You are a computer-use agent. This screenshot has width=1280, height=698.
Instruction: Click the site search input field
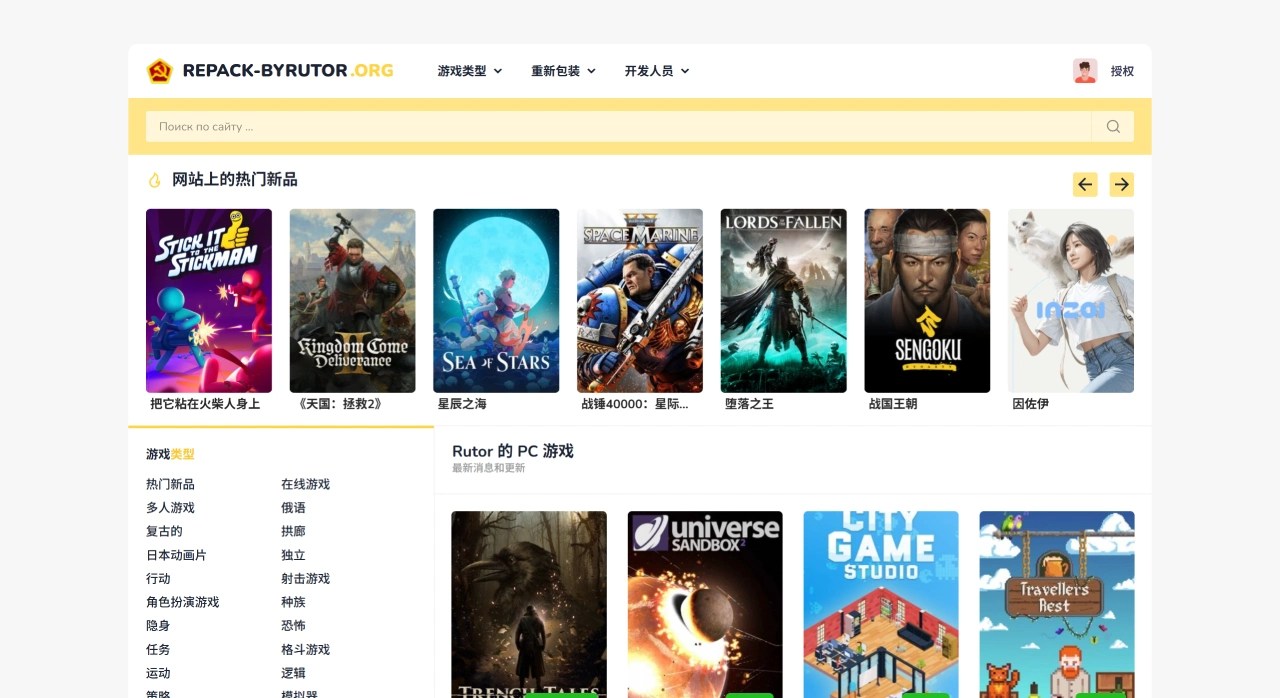(x=618, y=126)
